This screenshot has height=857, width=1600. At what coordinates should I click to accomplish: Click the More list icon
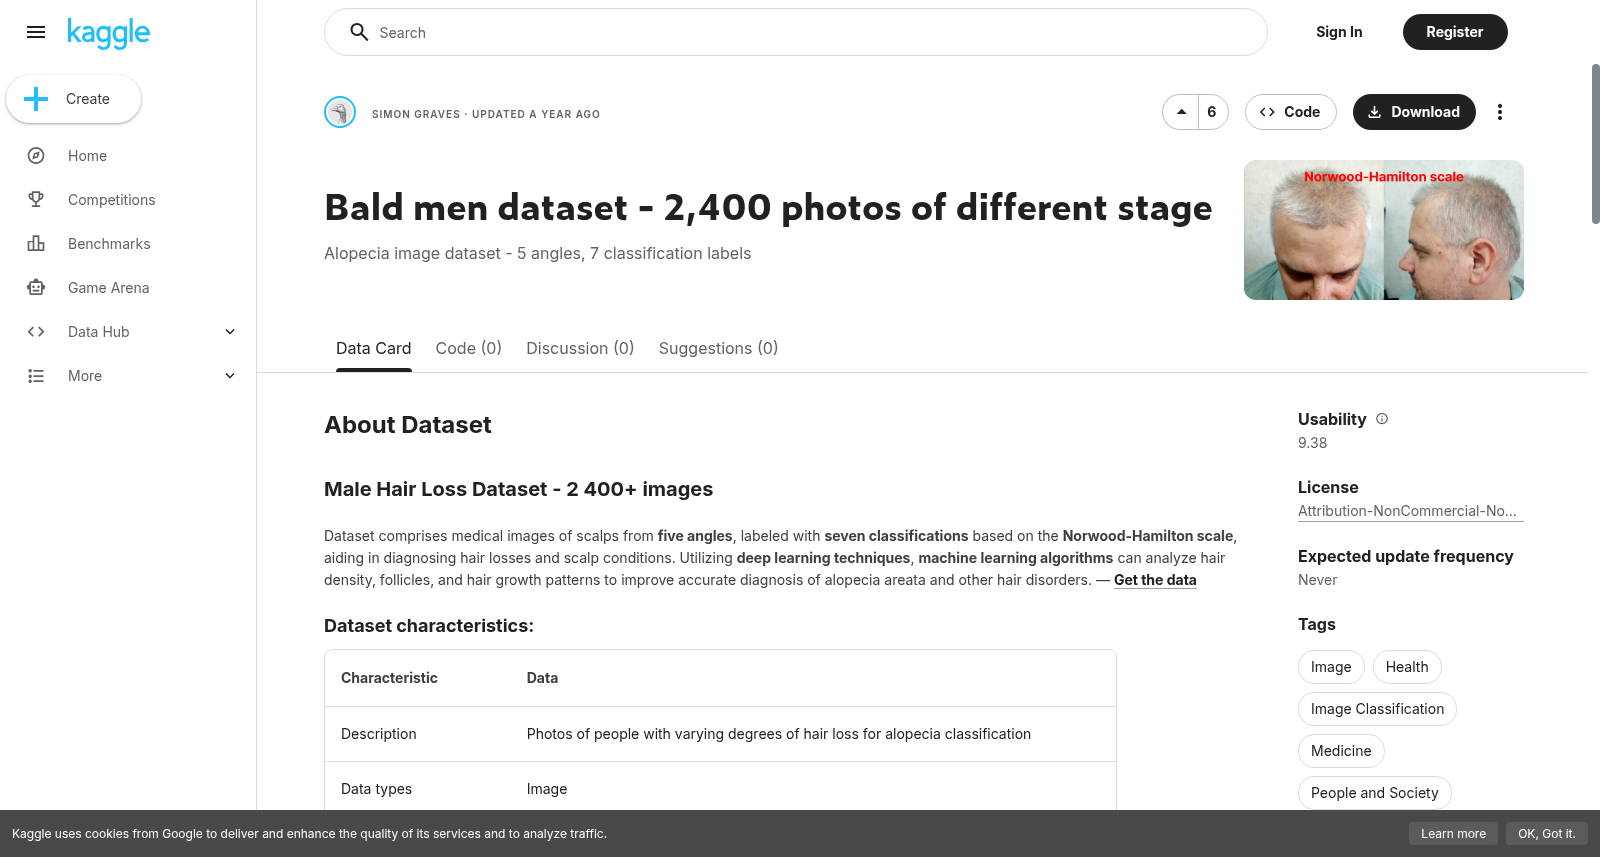[36, 376]
